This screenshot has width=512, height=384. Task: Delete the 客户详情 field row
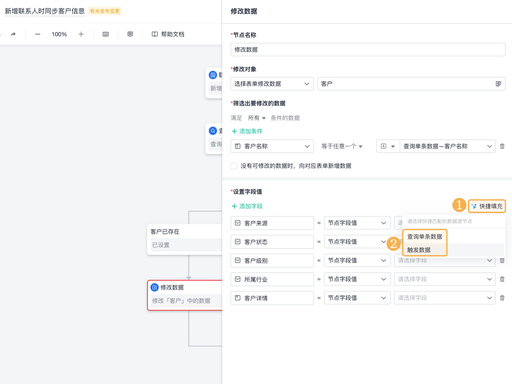click(x=502, y=298)
